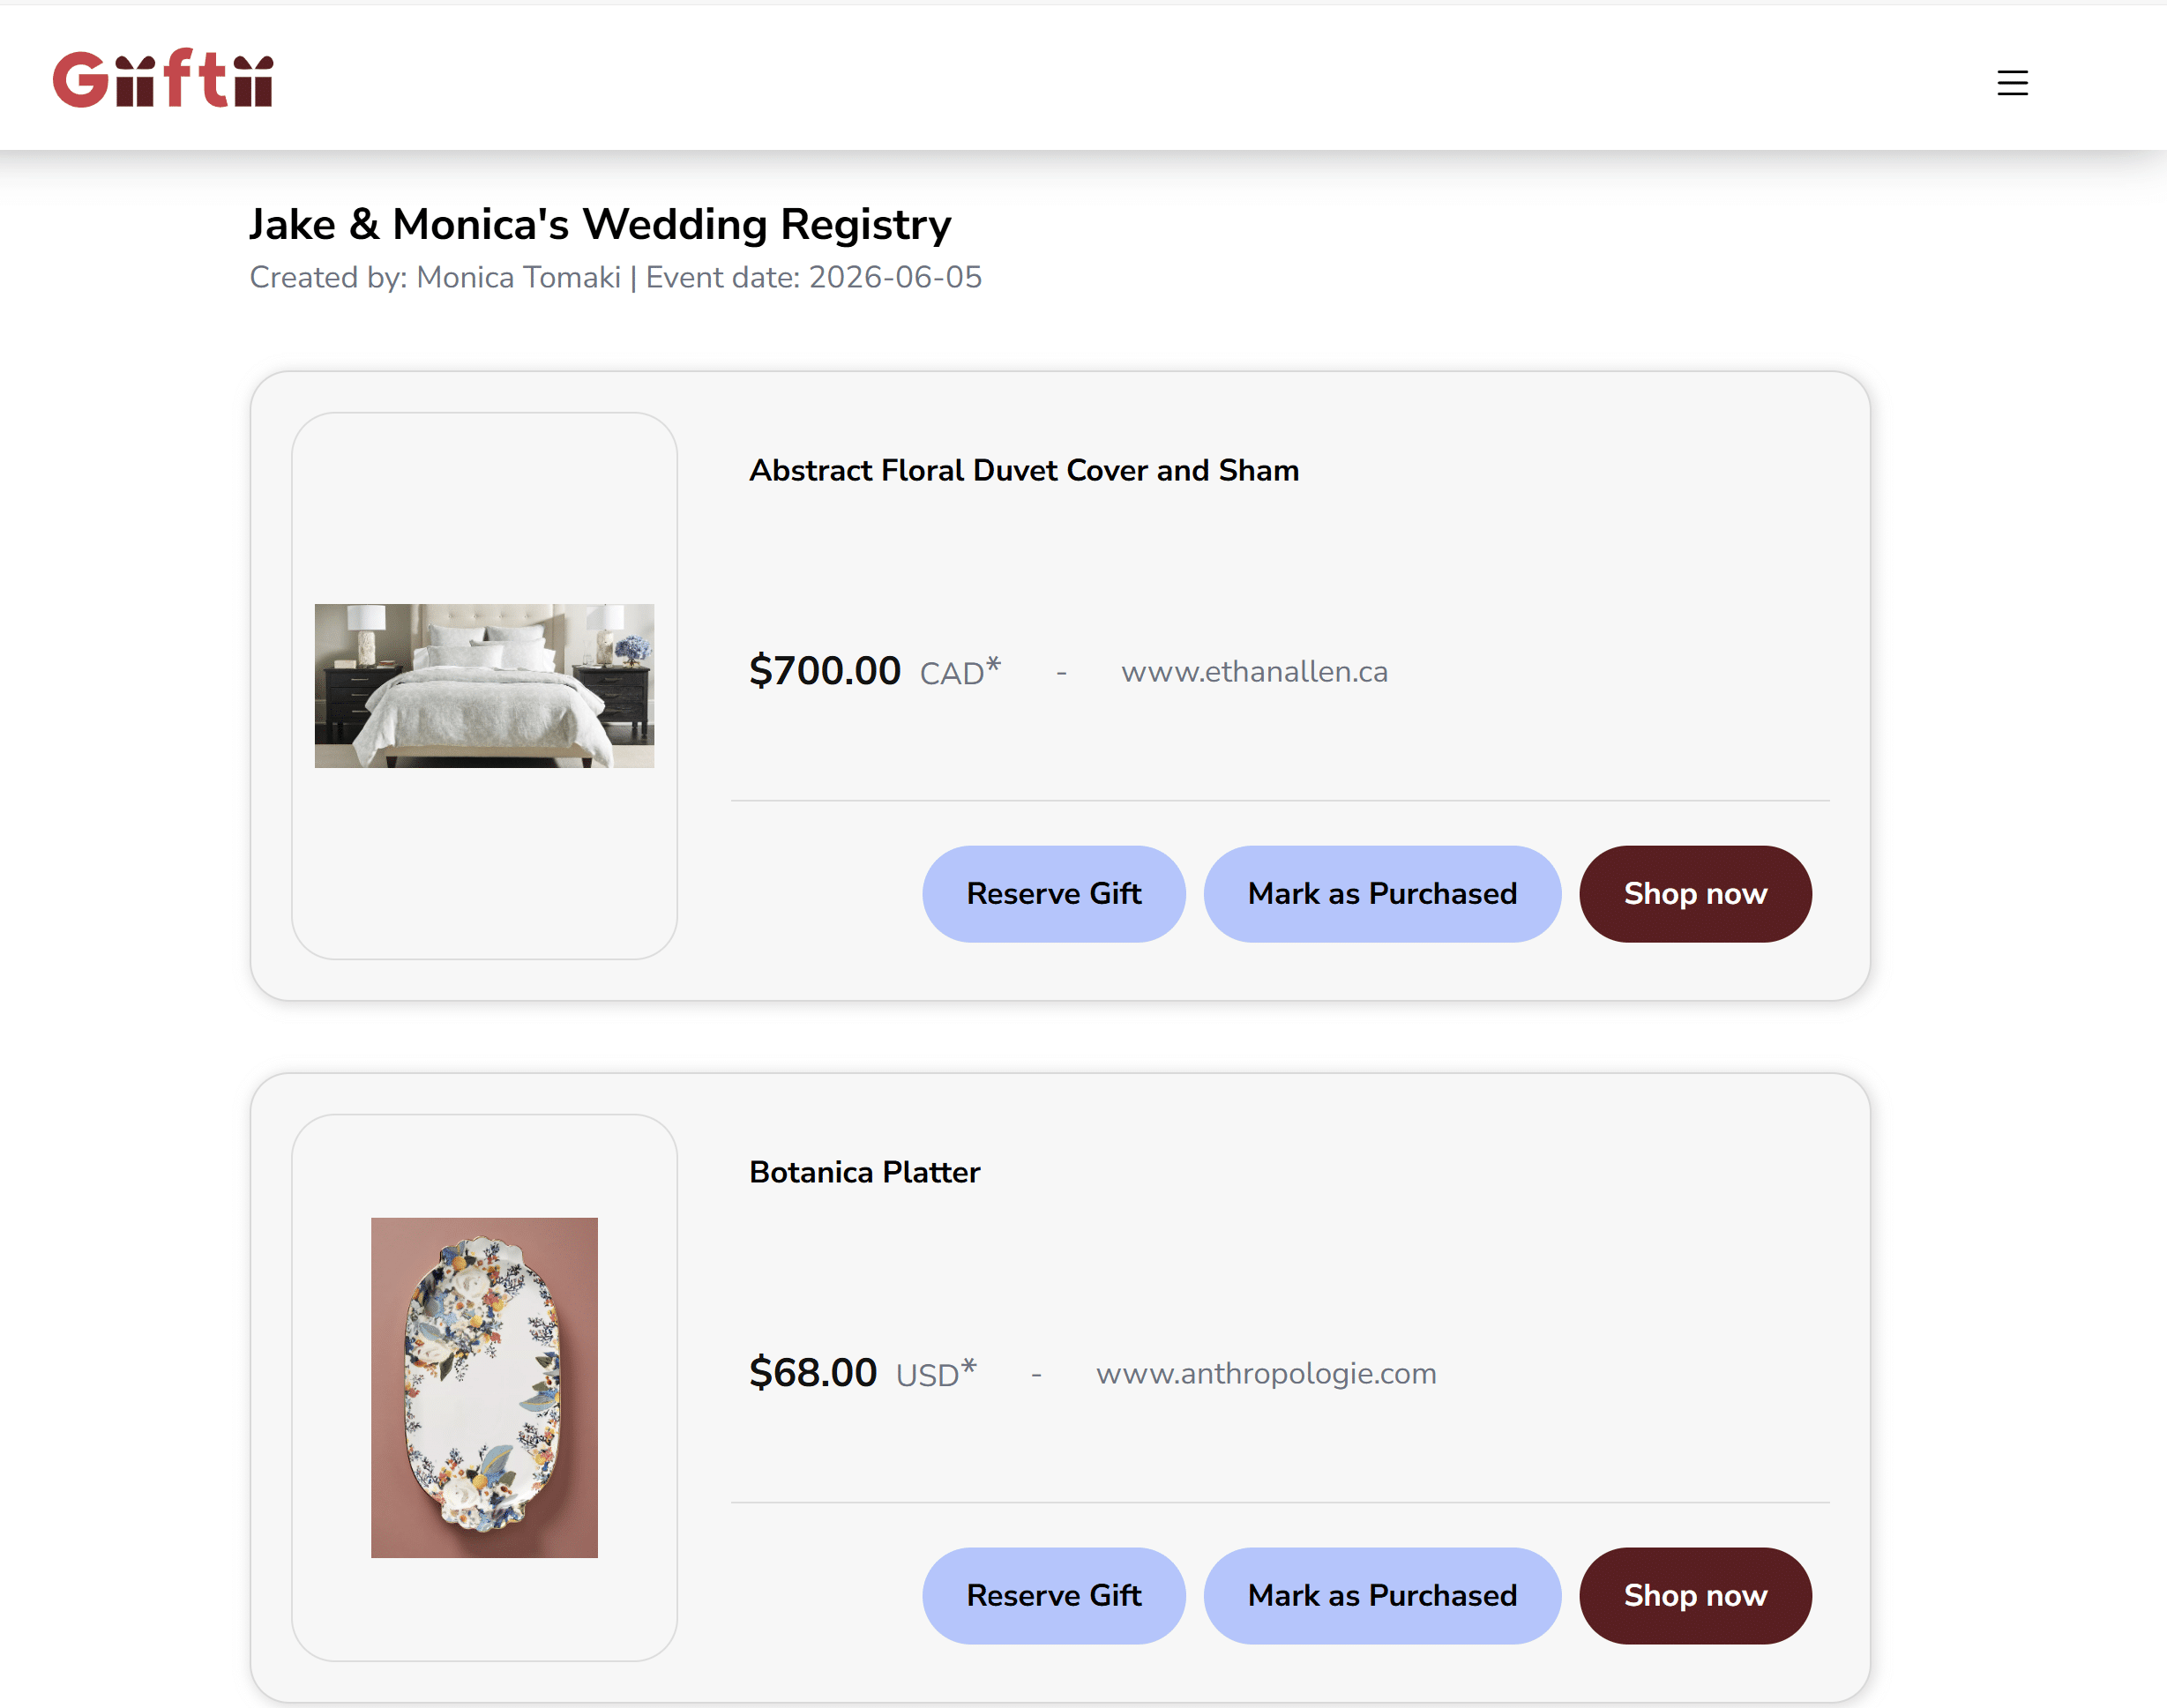Image resolution: width=2167 pixels, height=1708 pixels.
Task: Reserve the Botanica Platter gift
Action: tap(1053, 1596)
